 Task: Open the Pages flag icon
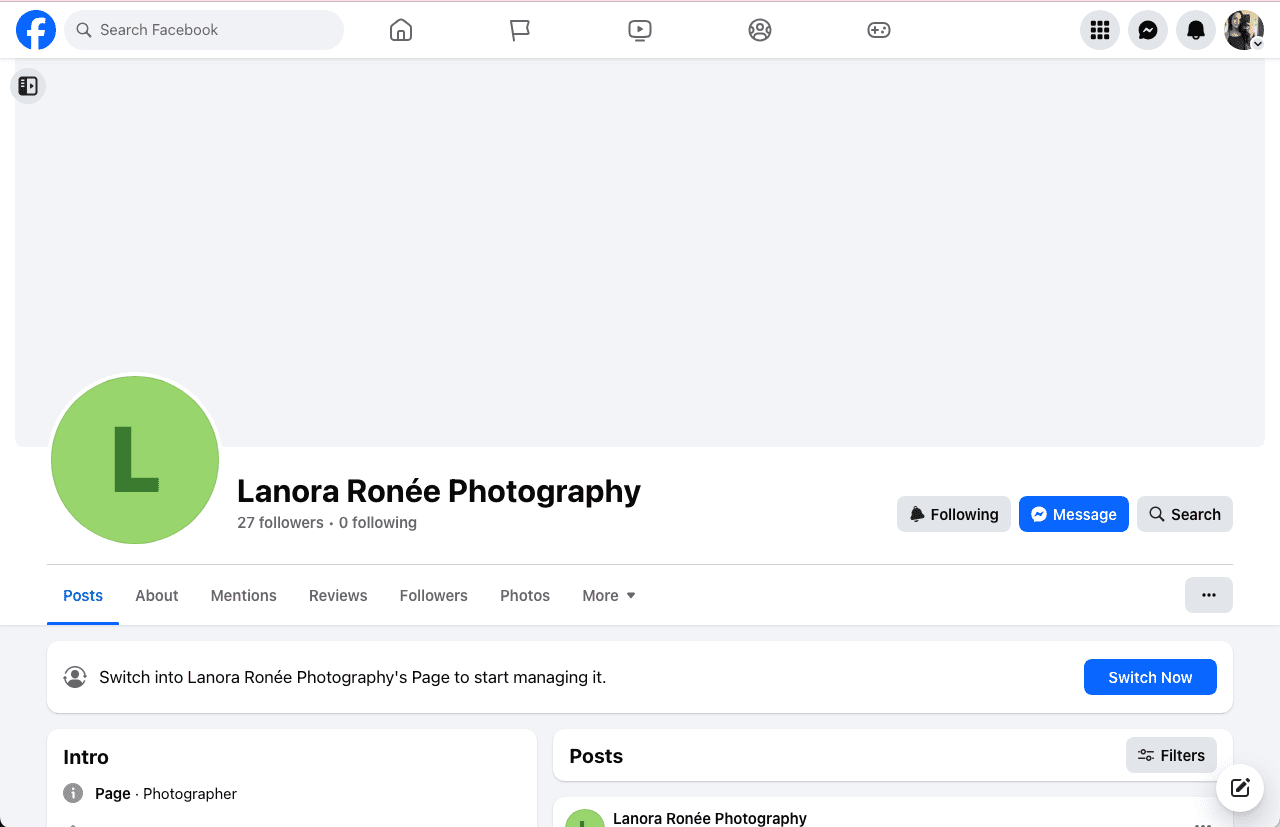click(519, 30)
